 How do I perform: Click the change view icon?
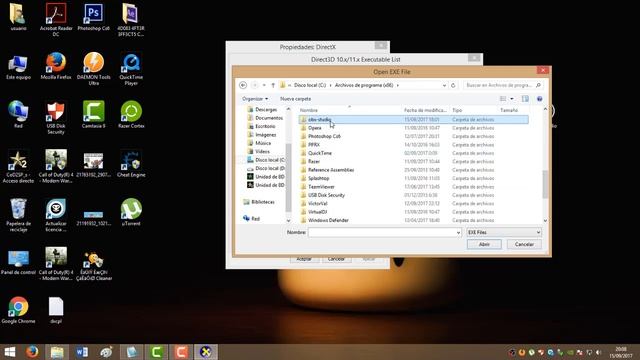pos(503,99)
